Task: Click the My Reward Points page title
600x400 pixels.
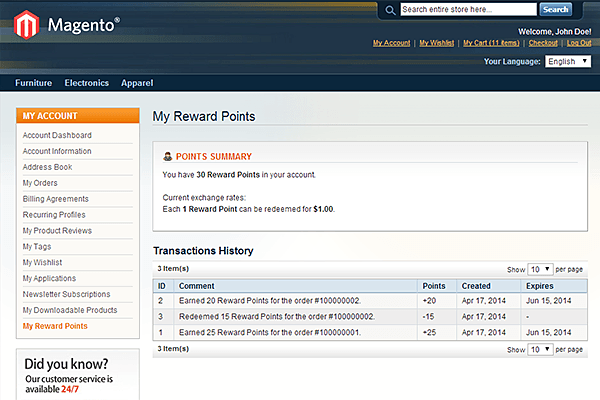Action: tap(204, 116)
